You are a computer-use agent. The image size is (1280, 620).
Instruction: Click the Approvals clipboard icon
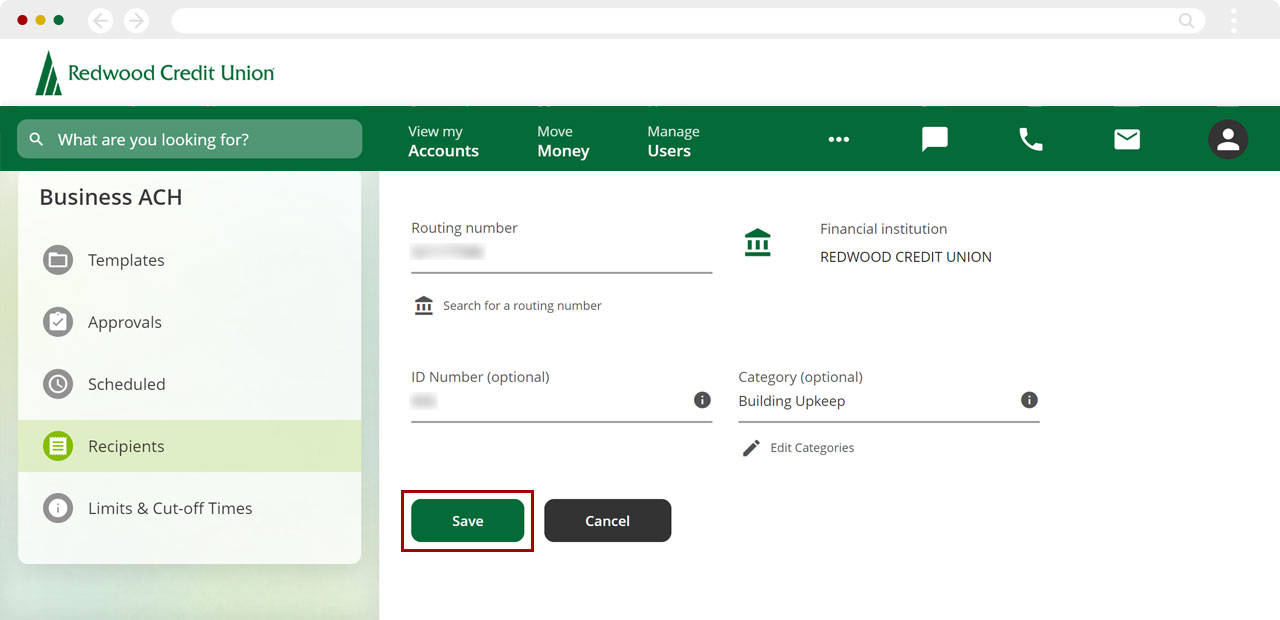tap(58, 322)
